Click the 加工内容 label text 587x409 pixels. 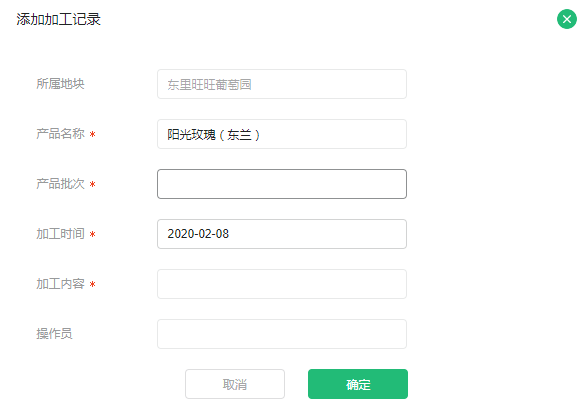coord(60,284)
